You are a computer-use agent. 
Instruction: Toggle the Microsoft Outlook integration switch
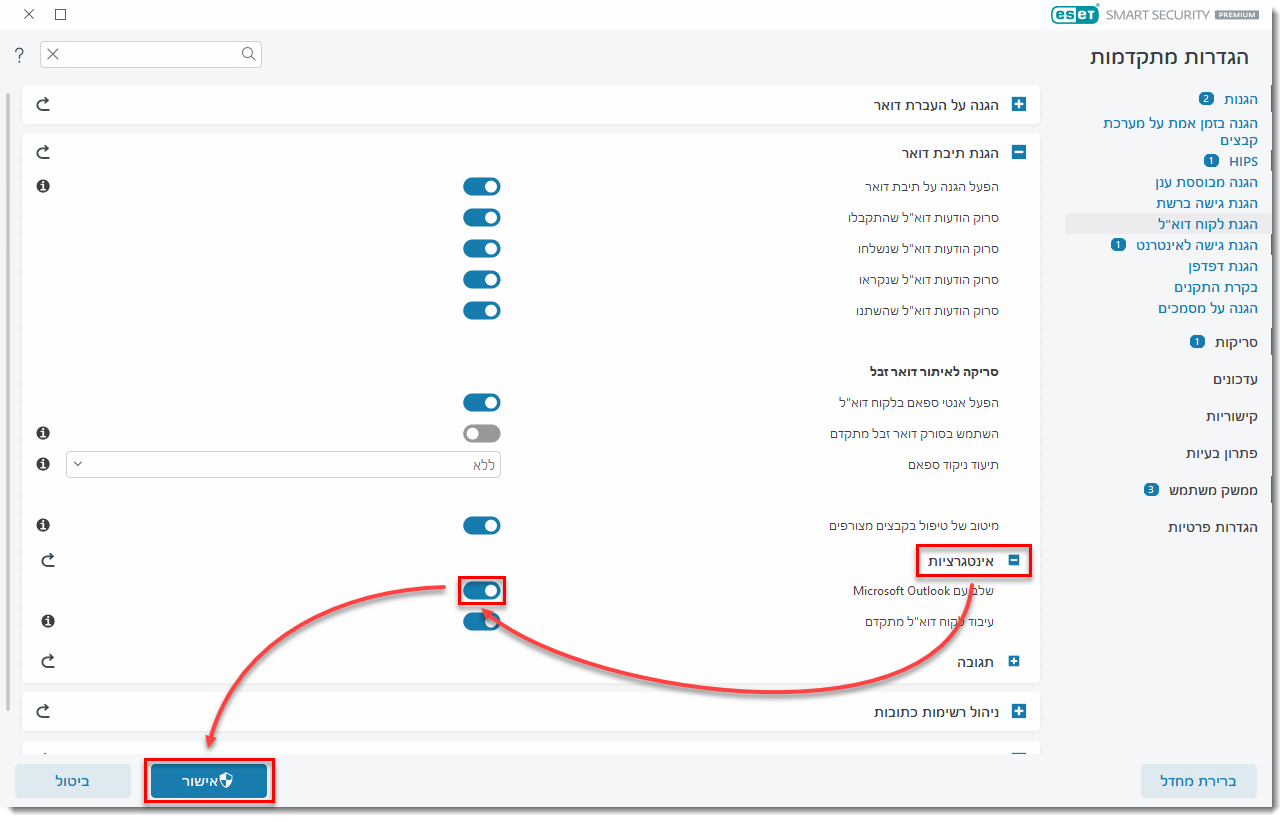pyautogui.click(x=481, y=590)
